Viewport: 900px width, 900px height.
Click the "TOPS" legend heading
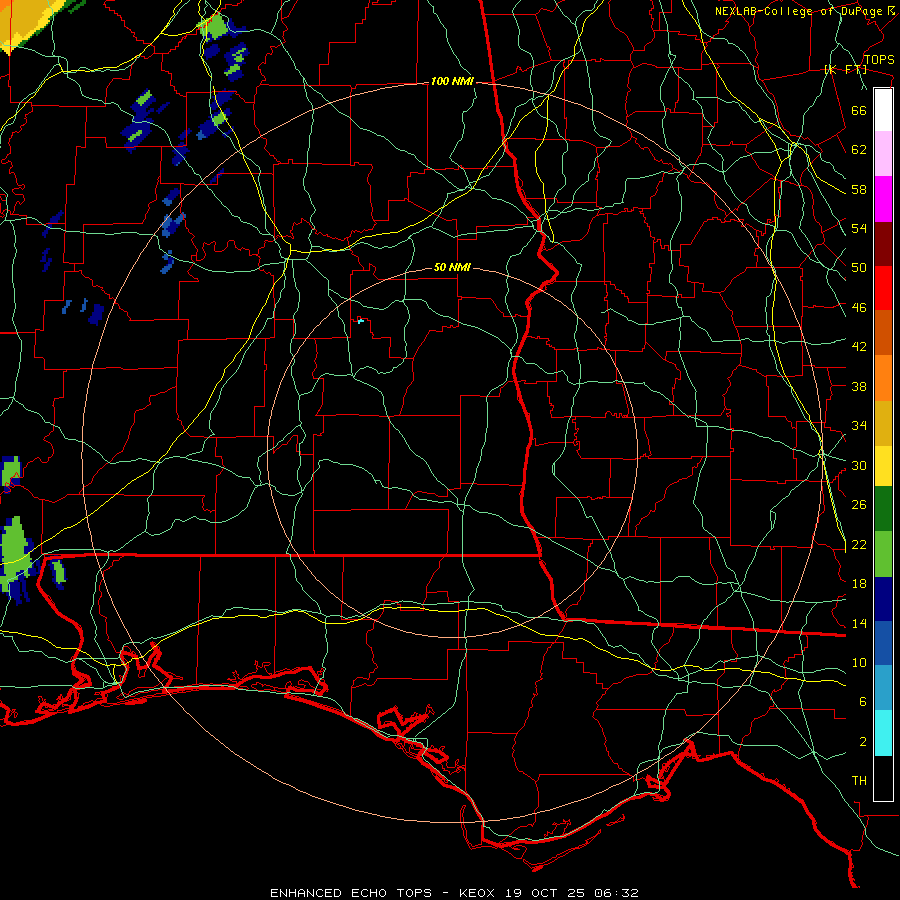click(x=879, y=60)
